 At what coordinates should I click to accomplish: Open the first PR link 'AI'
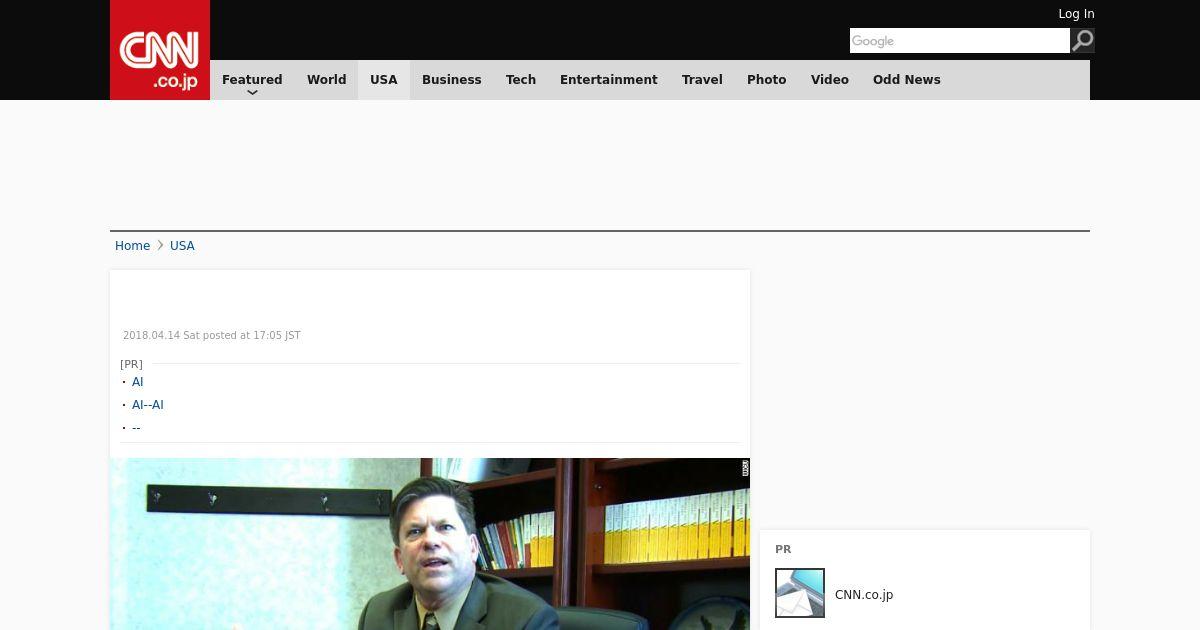137,382
